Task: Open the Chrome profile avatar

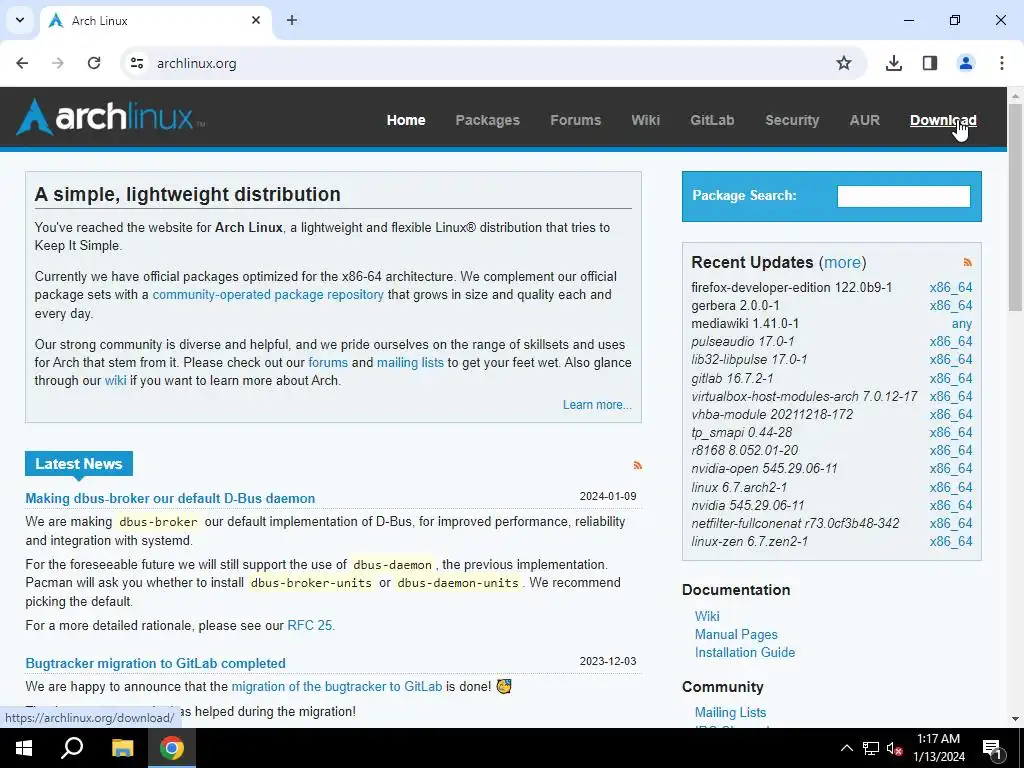Action: (x=966, y=63)
